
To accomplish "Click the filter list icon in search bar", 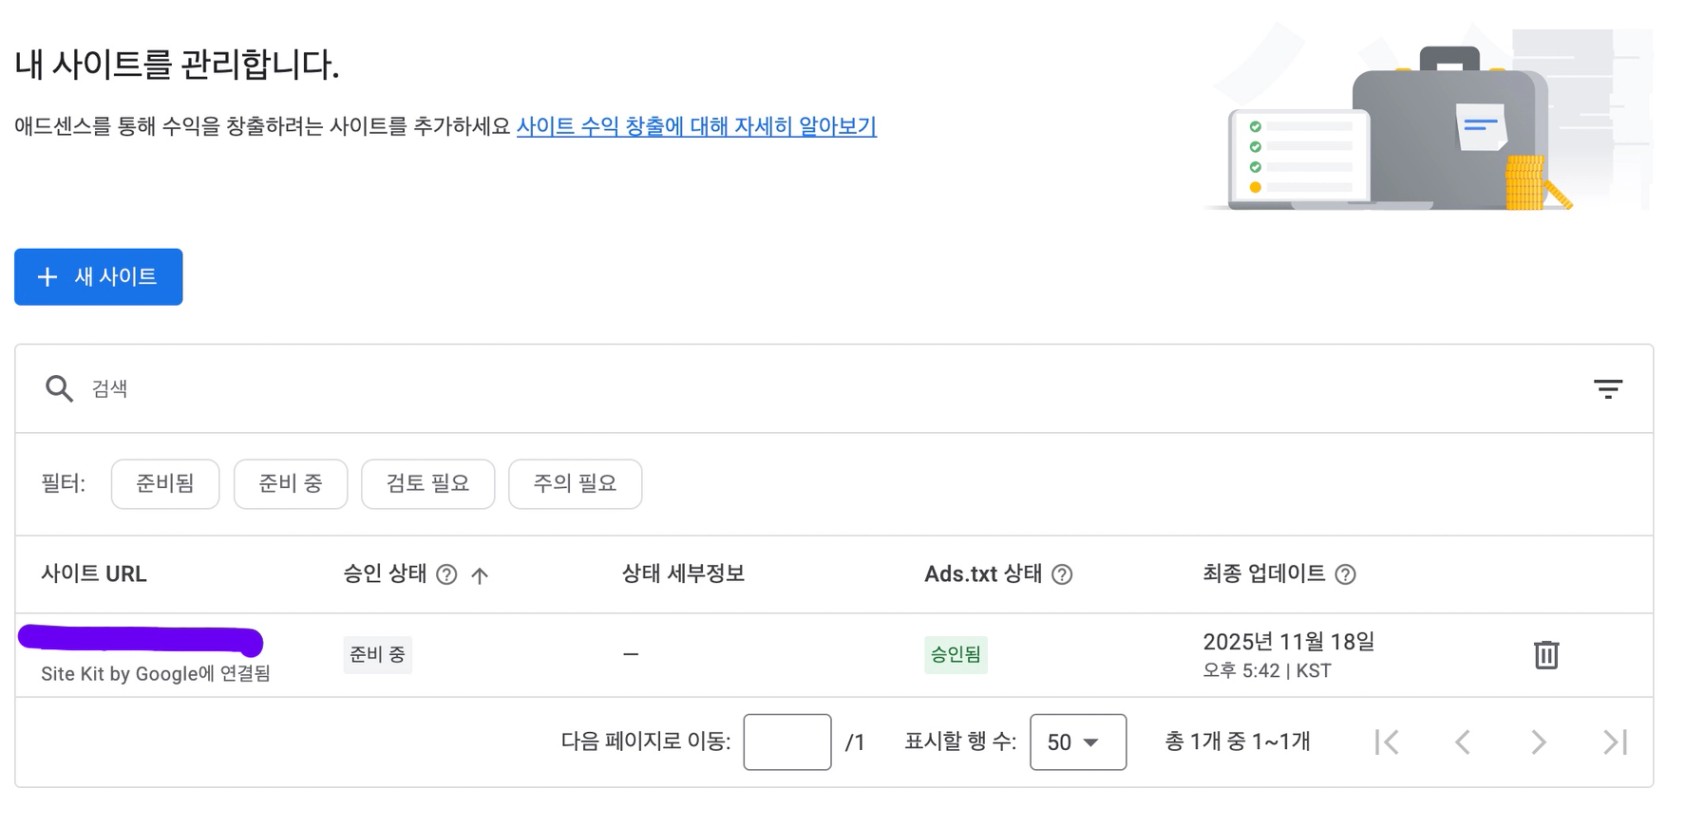I will point(1607,389).
